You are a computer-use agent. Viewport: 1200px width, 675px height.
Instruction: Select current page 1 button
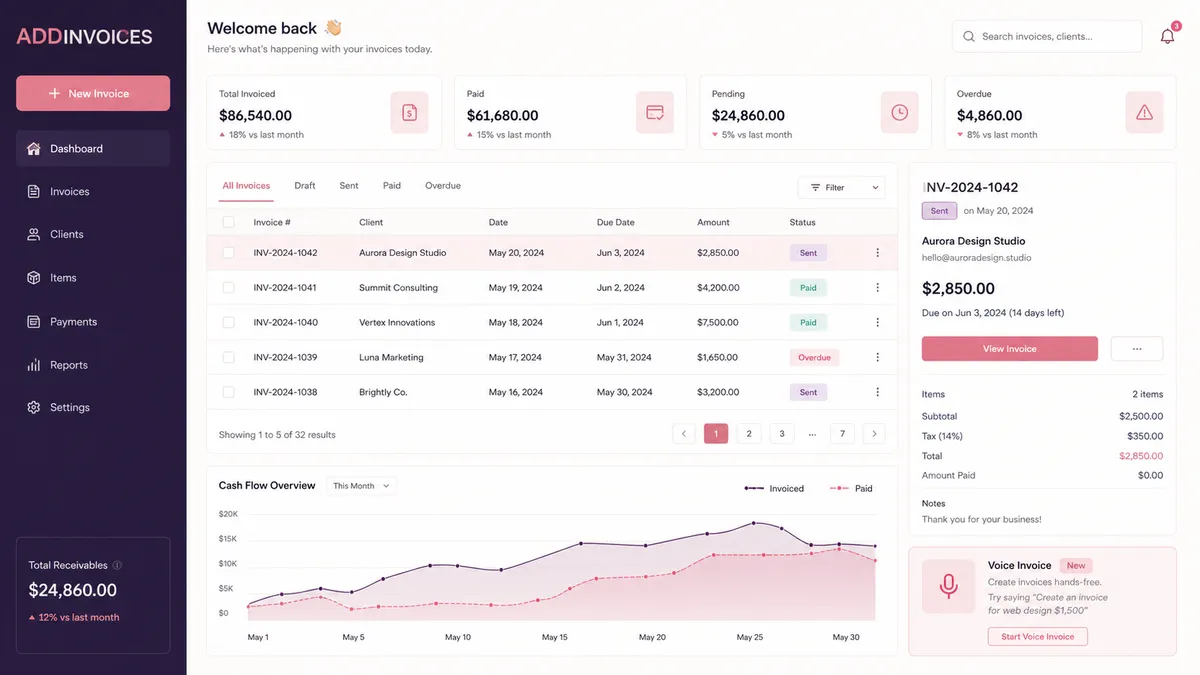[x=716, y=434]
